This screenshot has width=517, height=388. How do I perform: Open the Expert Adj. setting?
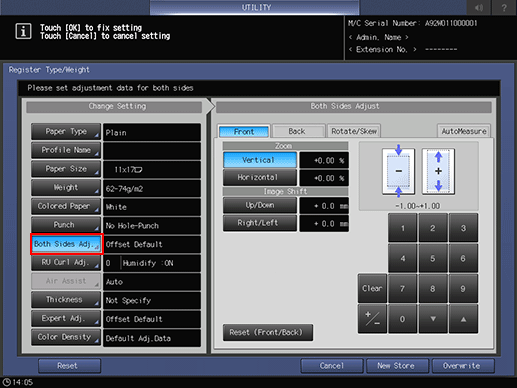point(66,318)
